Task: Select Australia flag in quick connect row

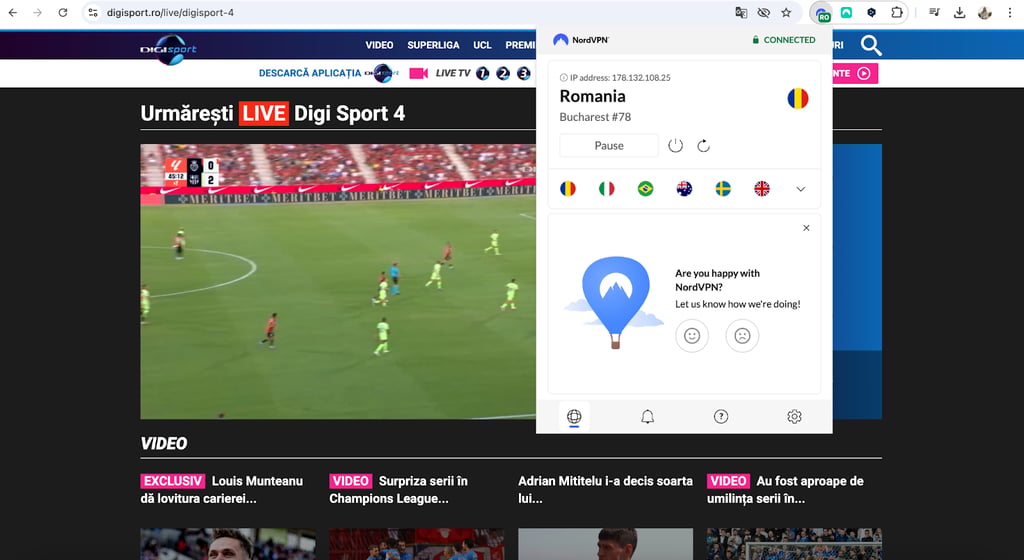Action: 684,189
